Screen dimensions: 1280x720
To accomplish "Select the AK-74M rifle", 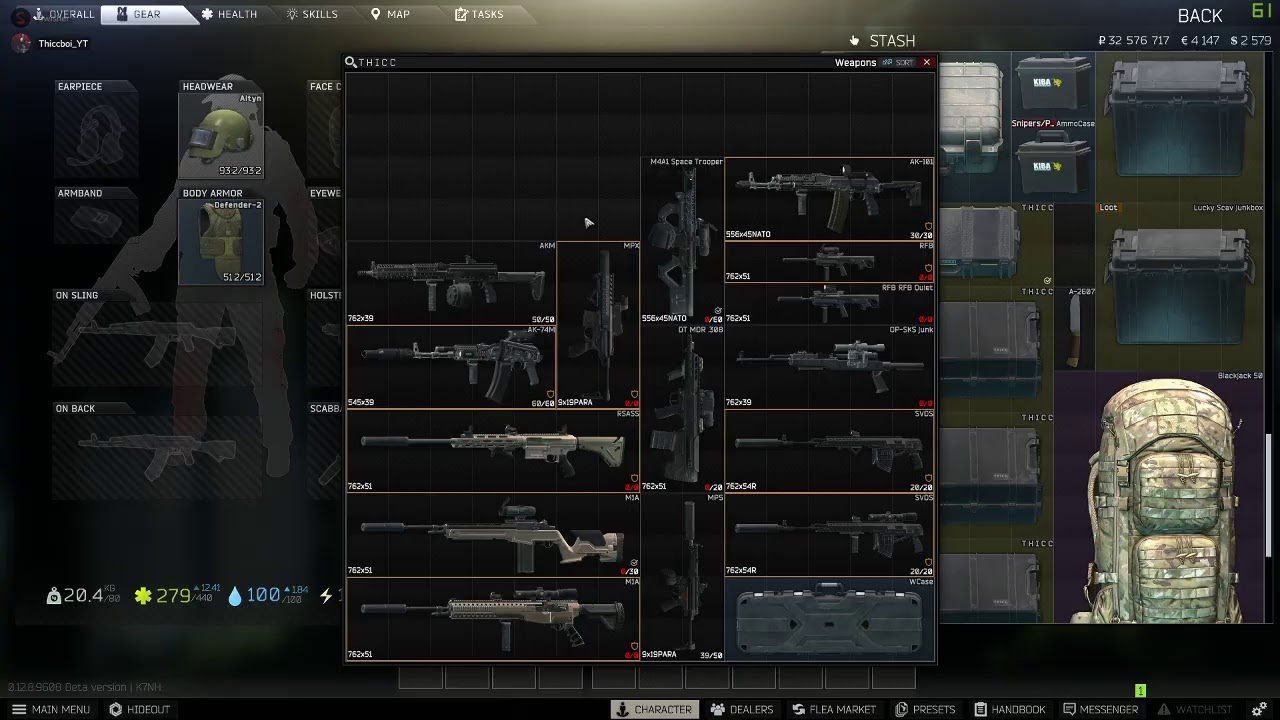I will (x=451, y=367).
